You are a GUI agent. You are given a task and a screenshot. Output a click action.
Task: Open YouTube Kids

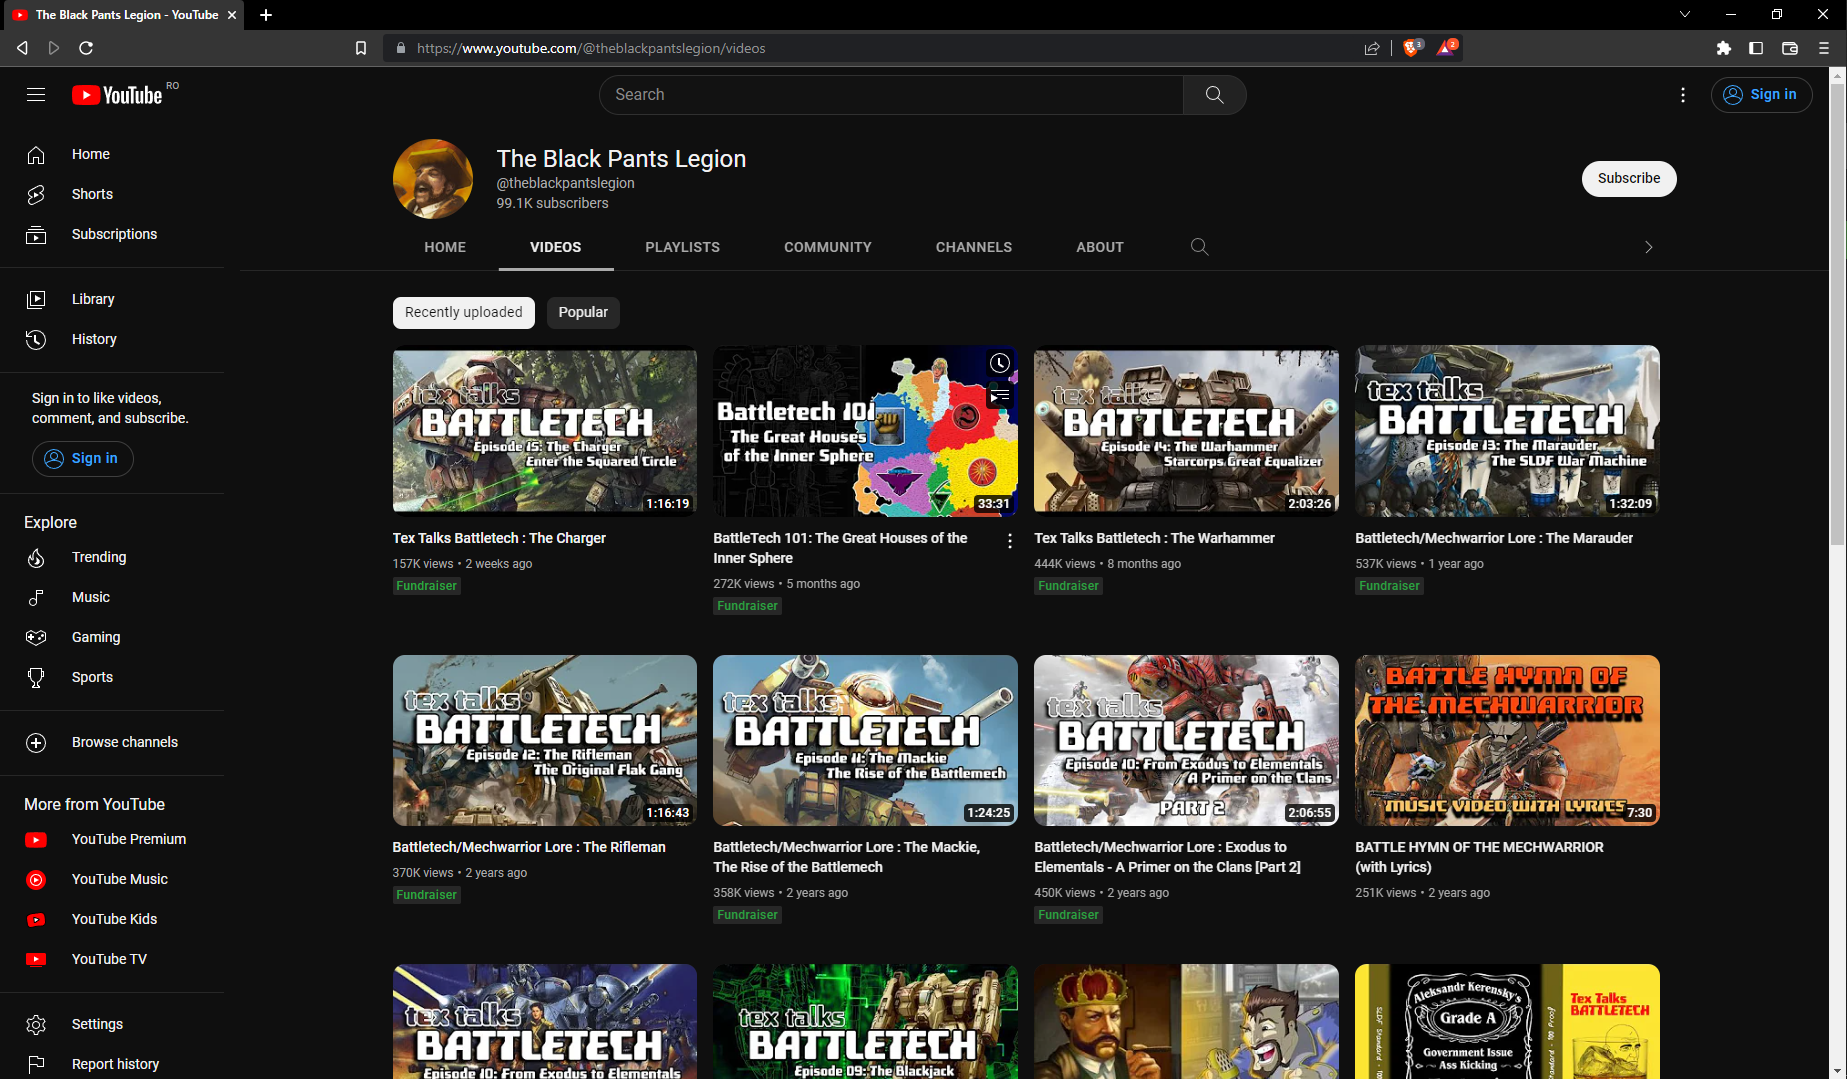click(x=112, y=919)
